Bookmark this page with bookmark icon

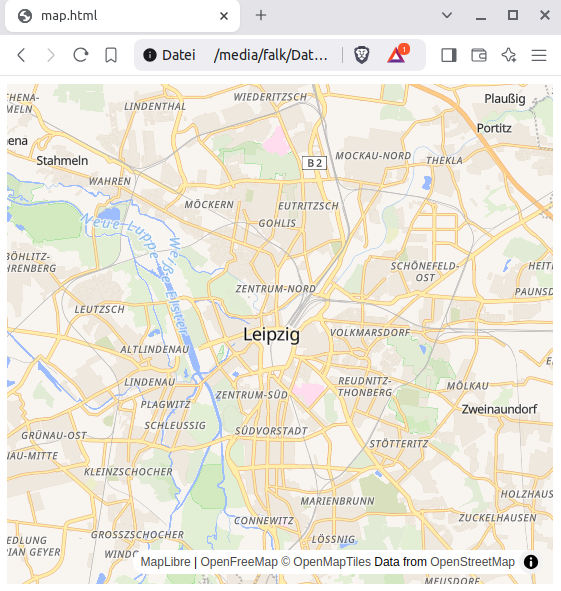(111, 55)
